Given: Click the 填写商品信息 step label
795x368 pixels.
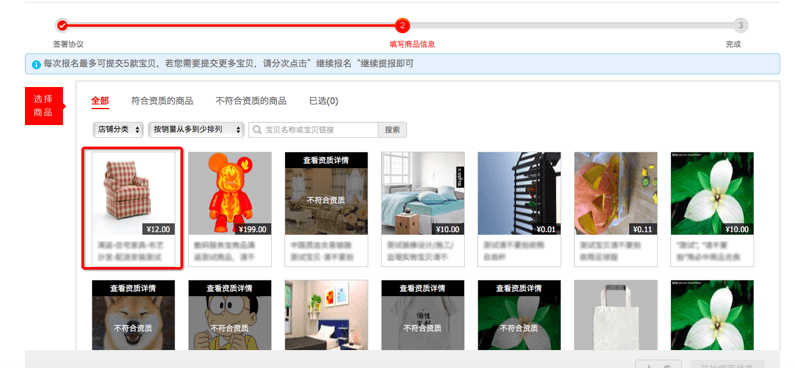Looking at the screenshot, I should tap(412, 45).
